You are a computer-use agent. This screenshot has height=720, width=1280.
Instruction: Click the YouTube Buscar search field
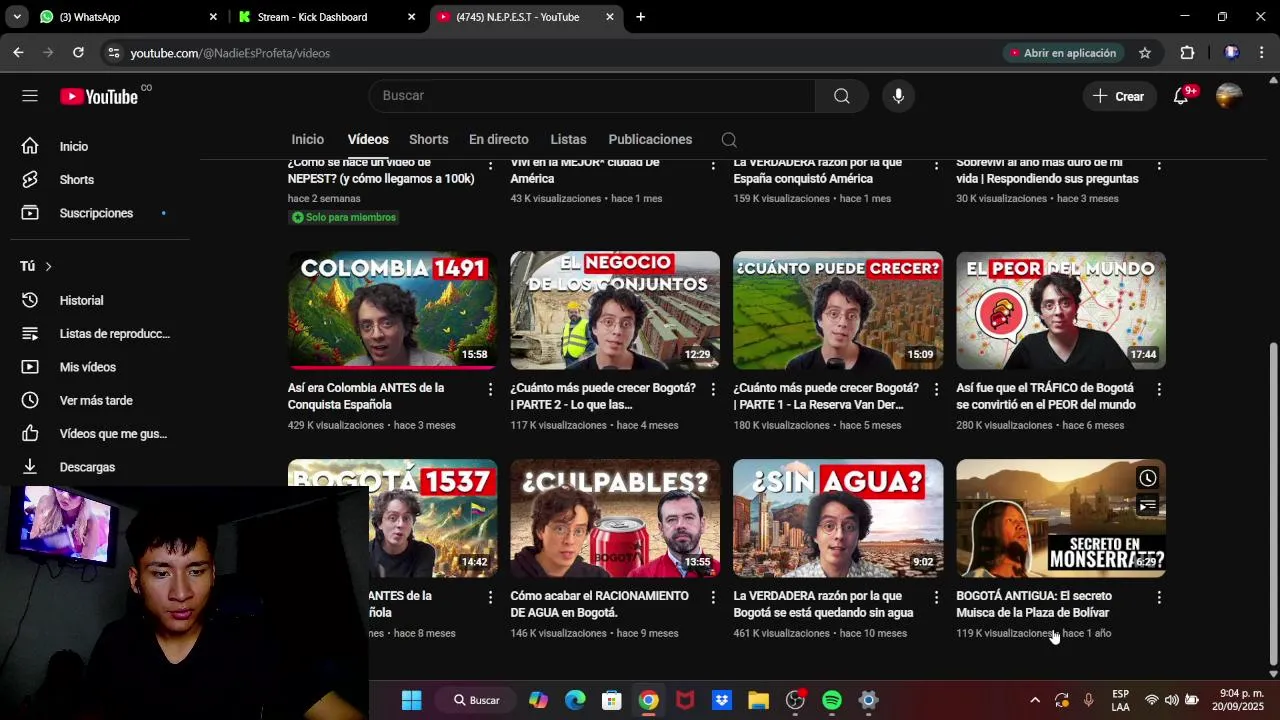592,96
